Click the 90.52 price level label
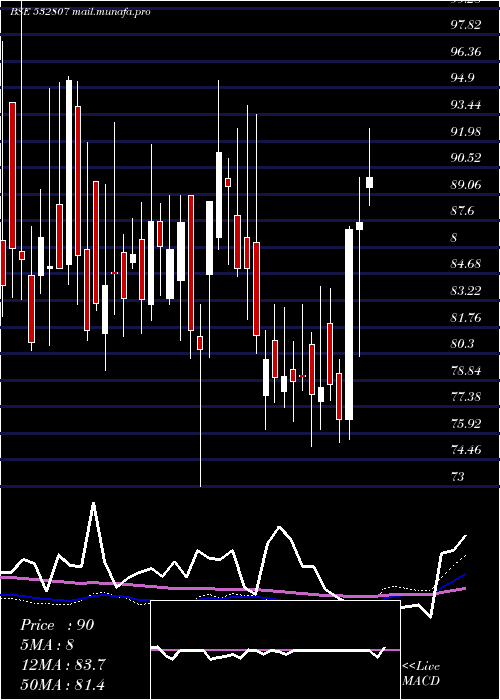500x700 pixels. 466,158
